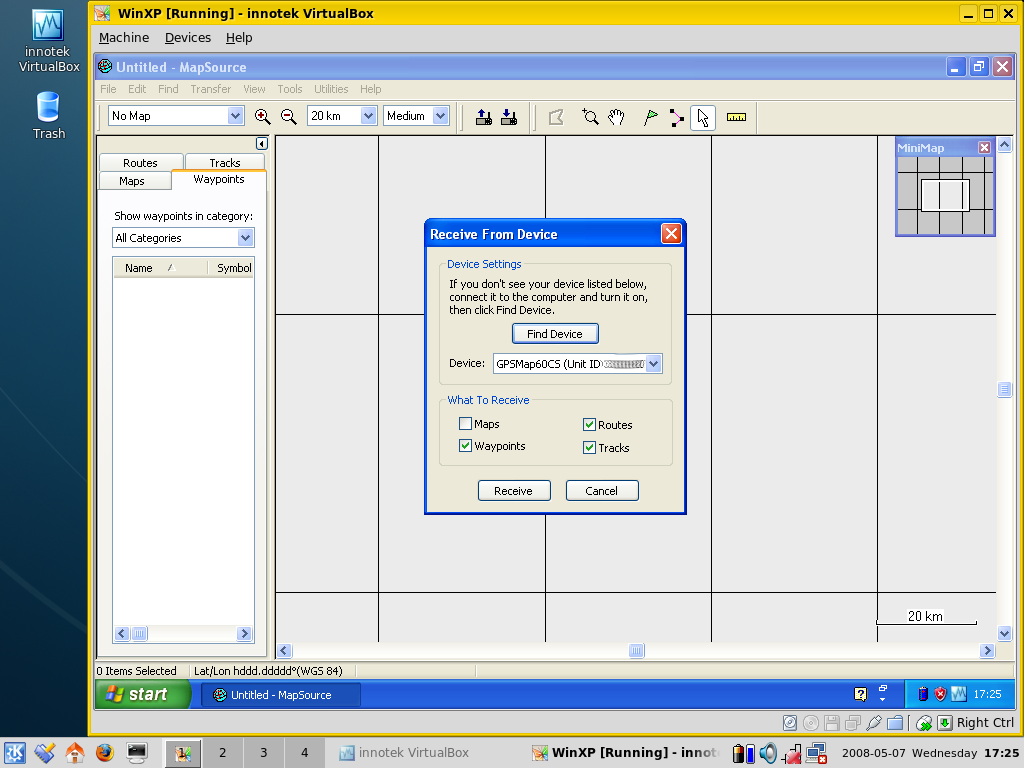Click the map scroll down arrow

(1004, 633)
